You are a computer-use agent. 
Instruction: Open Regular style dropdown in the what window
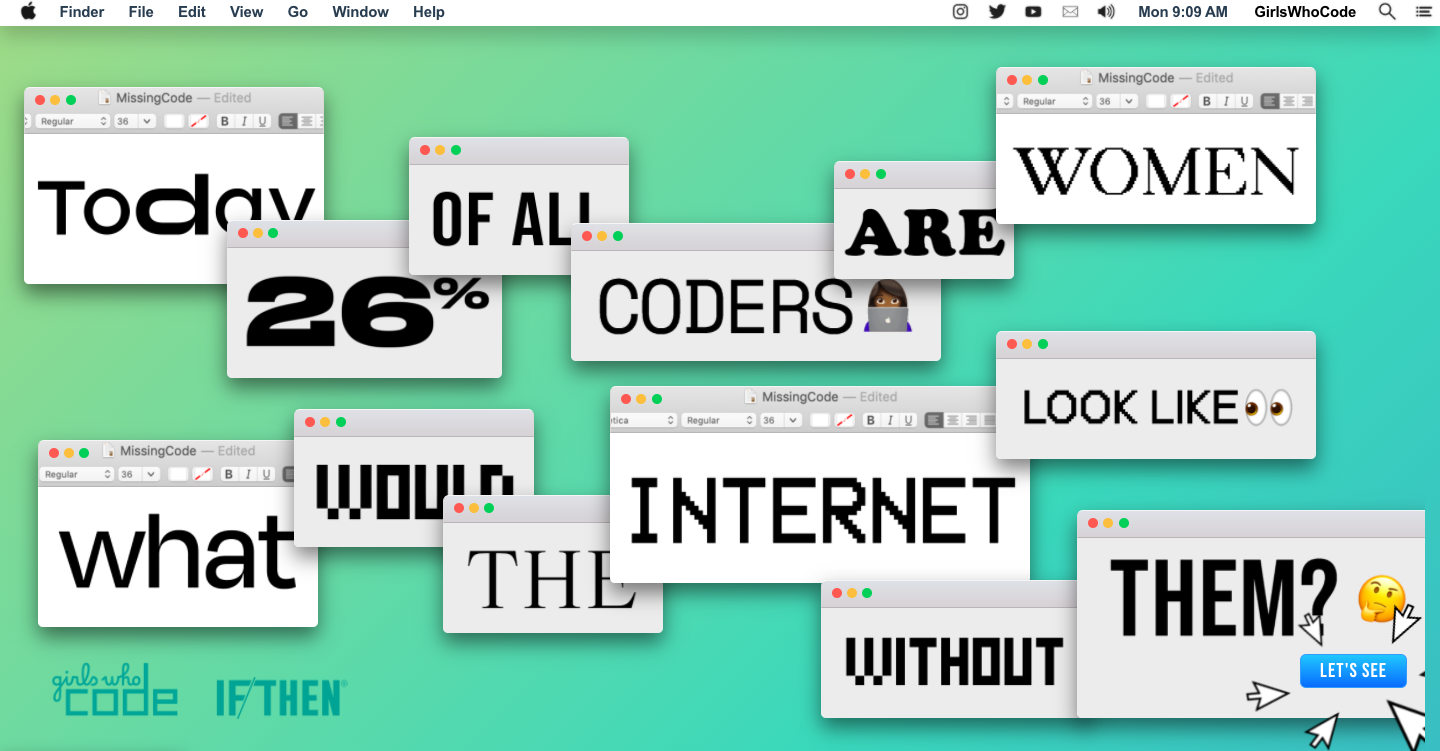pyautogui.click(x=75, y=474)
